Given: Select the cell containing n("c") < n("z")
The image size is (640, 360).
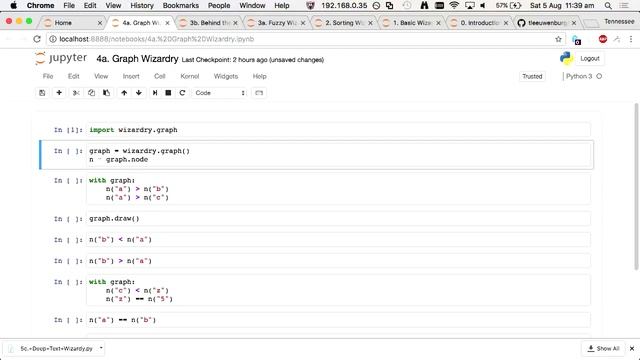Looking at the screenshot, I should (x=338, y=290).
